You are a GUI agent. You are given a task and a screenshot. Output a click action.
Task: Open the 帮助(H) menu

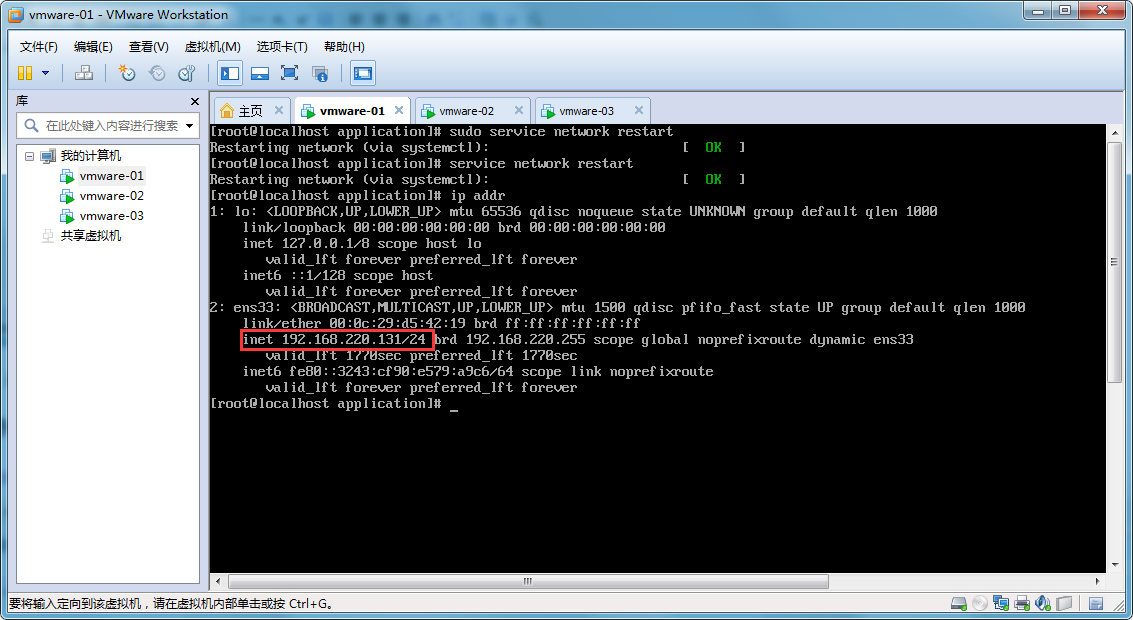point(344,46)
